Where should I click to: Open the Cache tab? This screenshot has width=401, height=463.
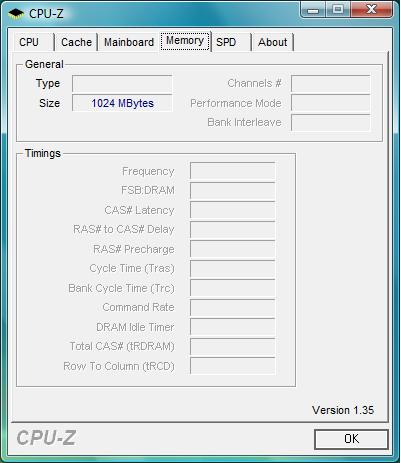coord(76,42)
